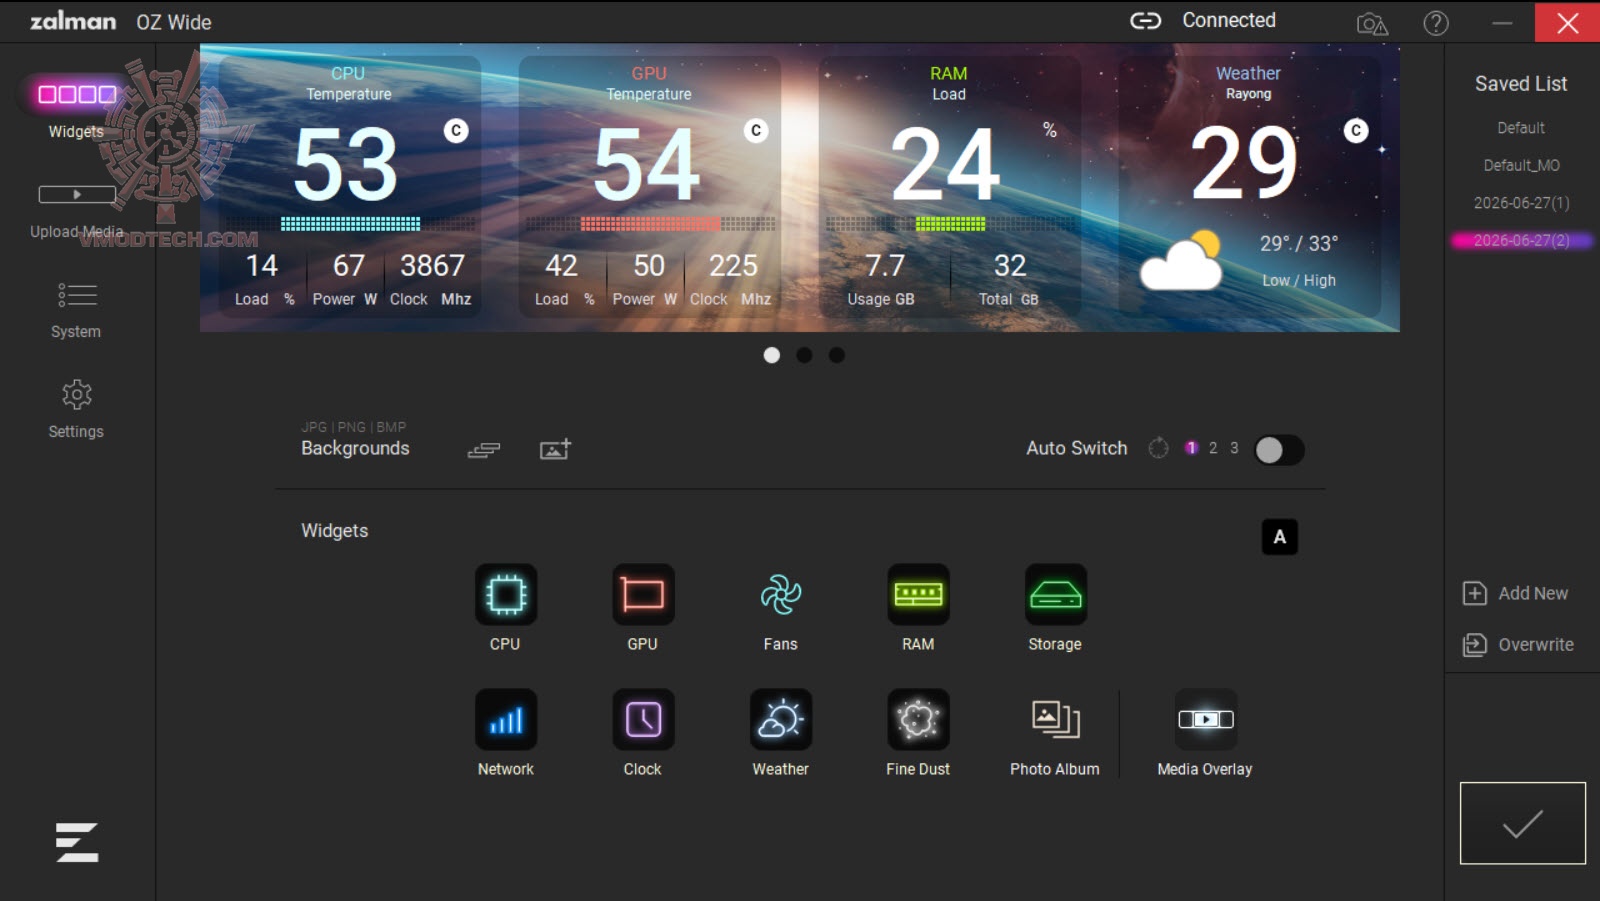Click the CPU Clock 3867 Mhz value

432,266
